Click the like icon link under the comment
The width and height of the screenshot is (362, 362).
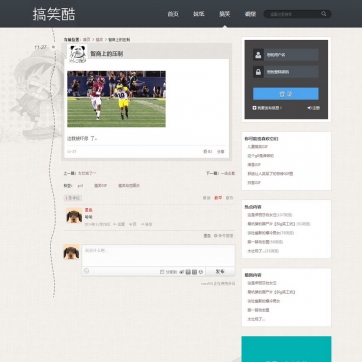coord(133,224)
